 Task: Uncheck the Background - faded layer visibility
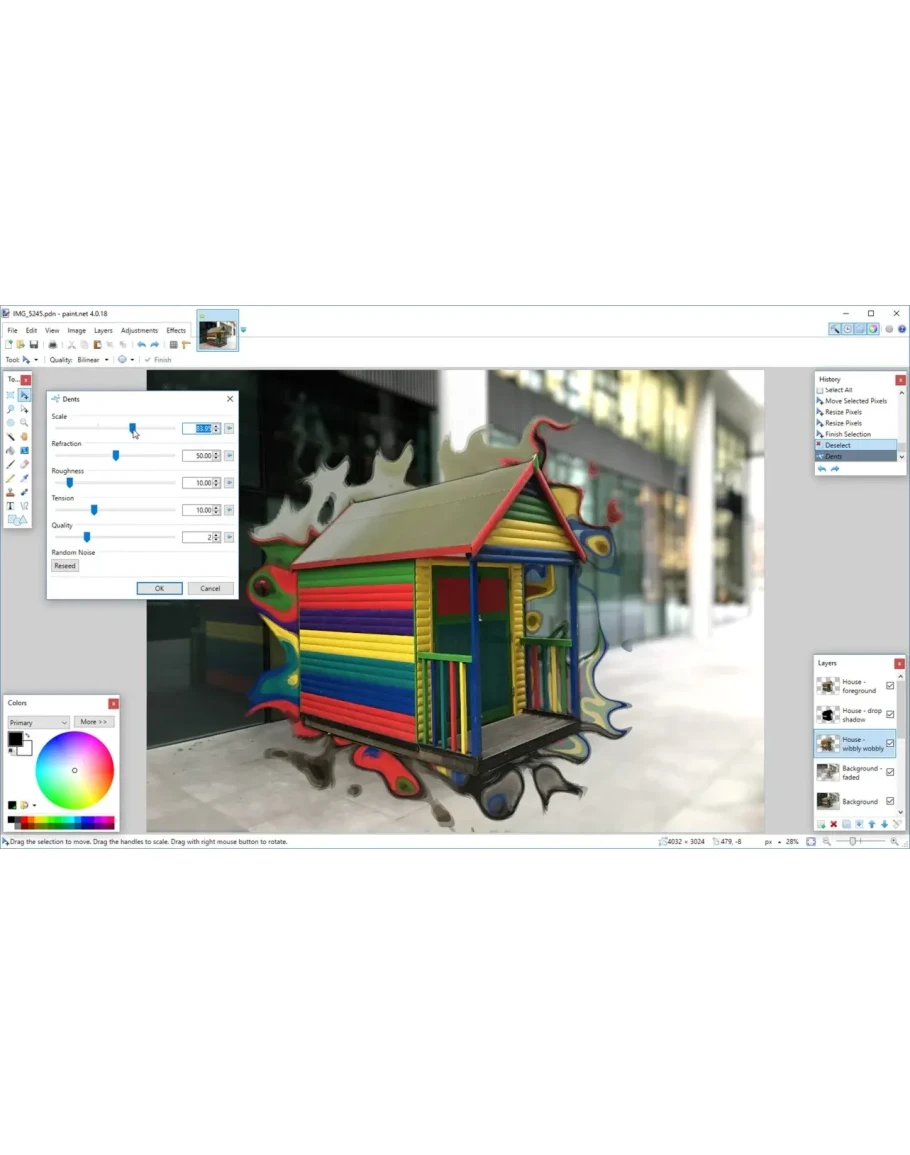[x=890, y=772]
